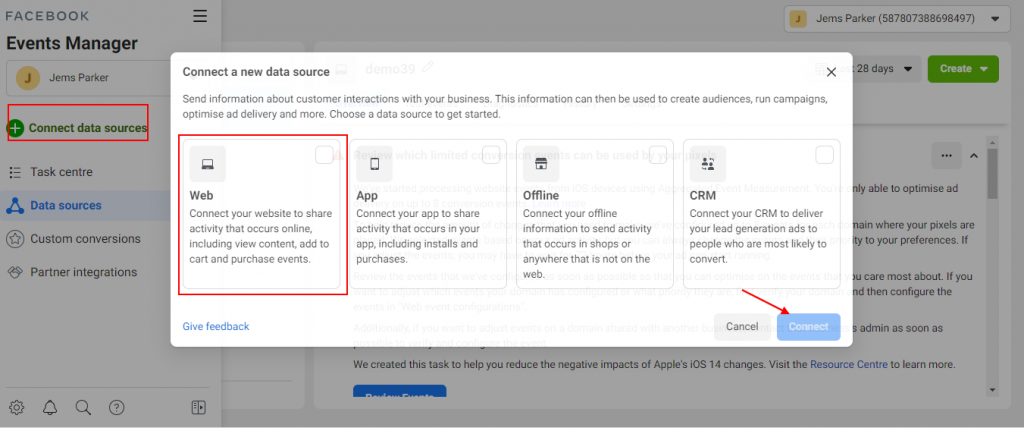Select the App data source card
This screenshot has height=431, width=1024.
428,214
